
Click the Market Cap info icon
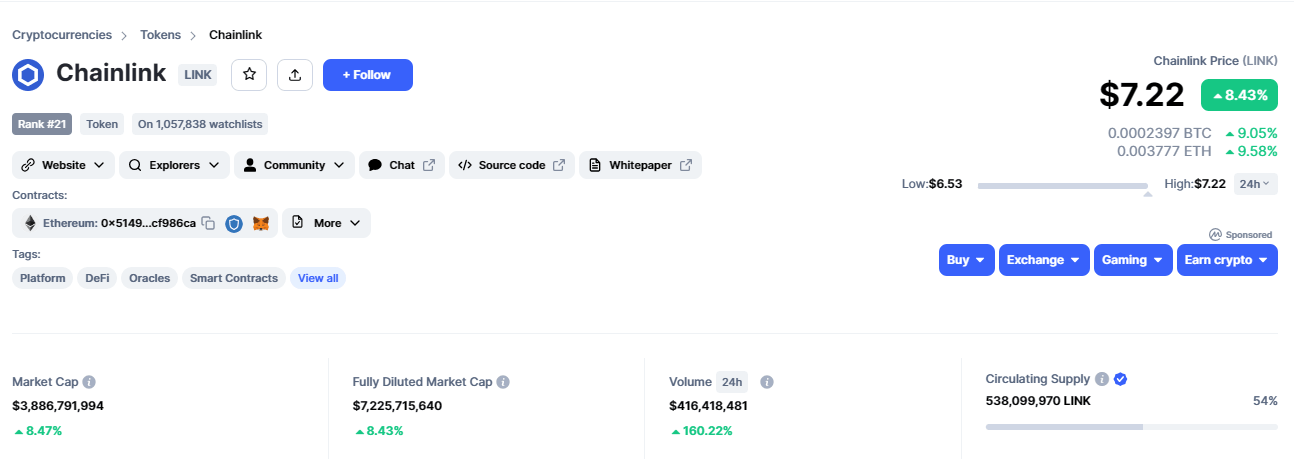click(x=89, y=382)
